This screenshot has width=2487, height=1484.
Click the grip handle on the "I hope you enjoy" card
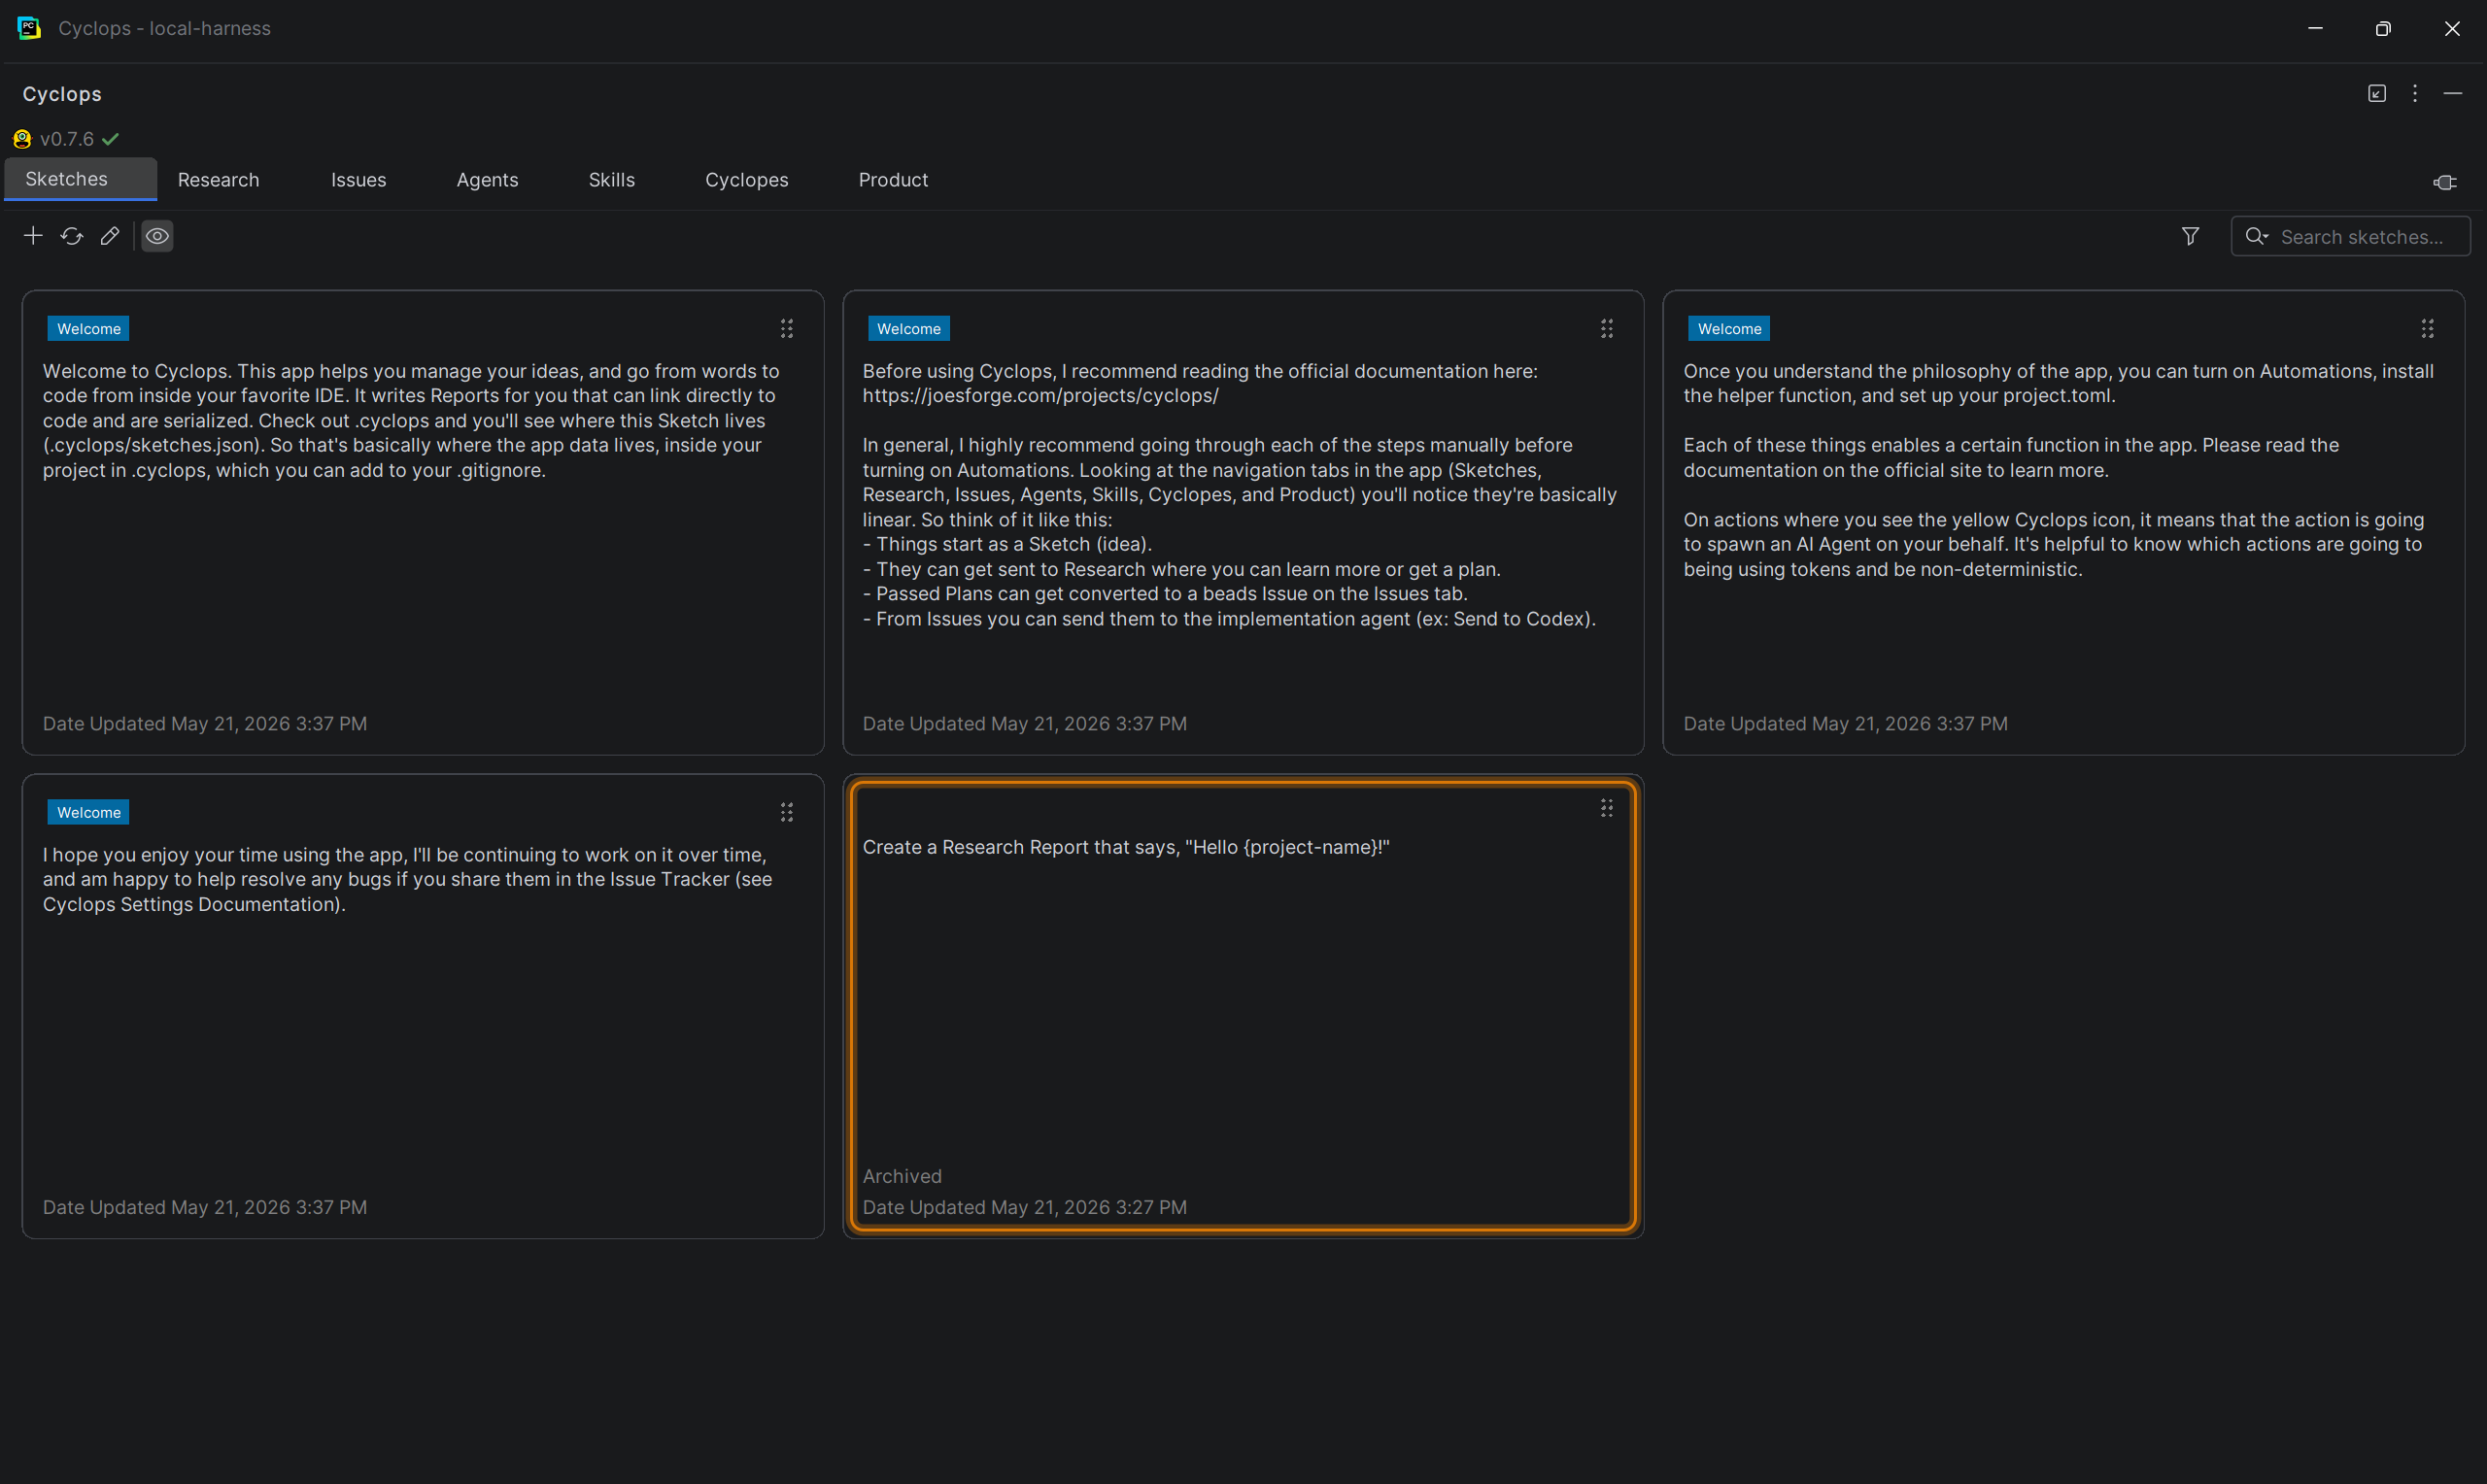787,812
